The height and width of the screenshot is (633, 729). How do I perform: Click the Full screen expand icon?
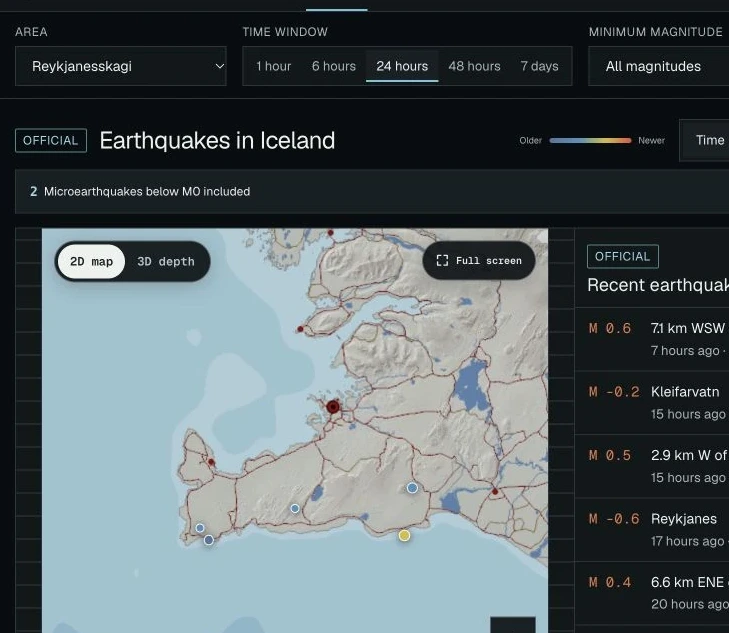point(442,261)
